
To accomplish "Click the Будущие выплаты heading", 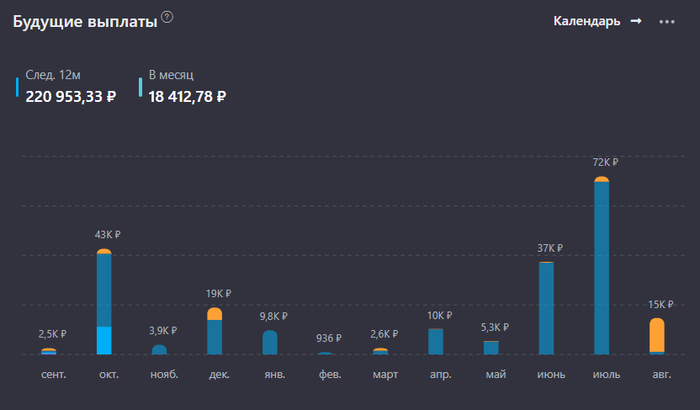I will (x=84, y=24).
